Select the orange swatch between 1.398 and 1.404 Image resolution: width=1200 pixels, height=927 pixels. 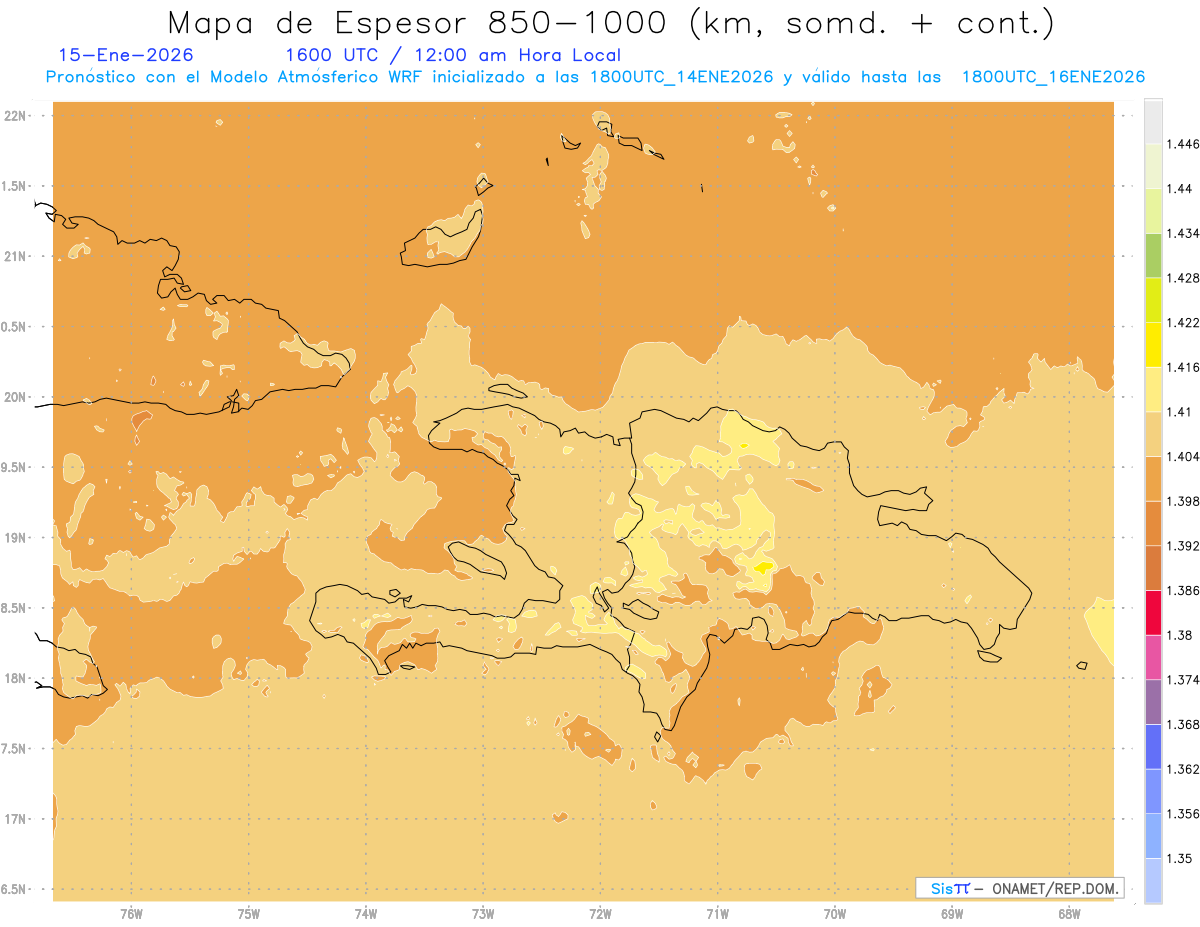(1153, 478)
